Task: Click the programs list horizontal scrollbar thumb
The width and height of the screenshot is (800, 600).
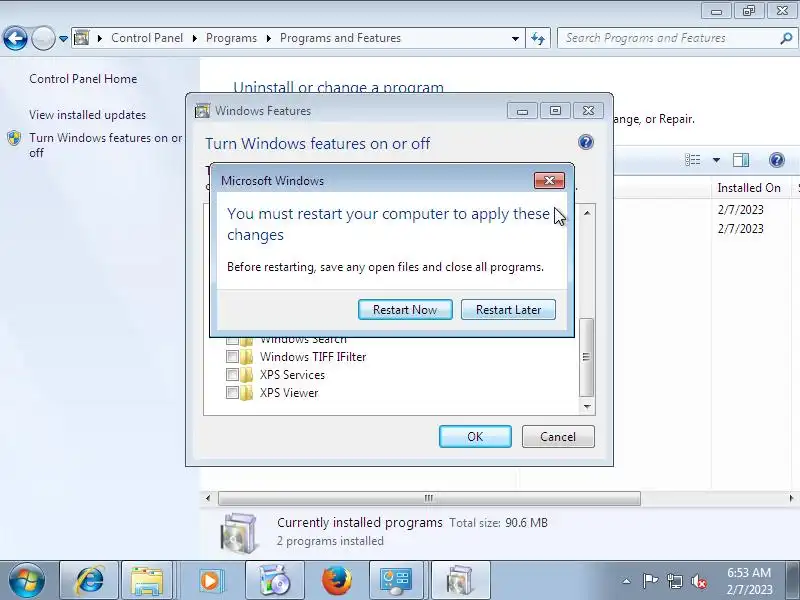Action: [429, 498]
